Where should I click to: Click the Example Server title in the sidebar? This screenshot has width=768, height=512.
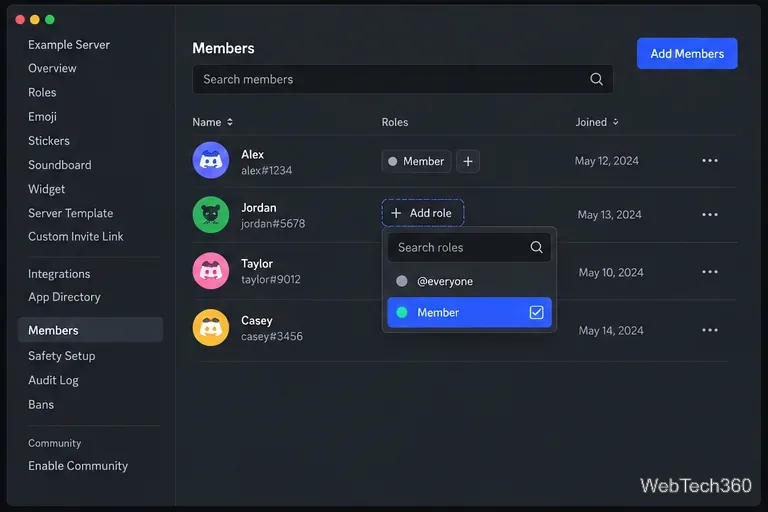click(69, 45)
